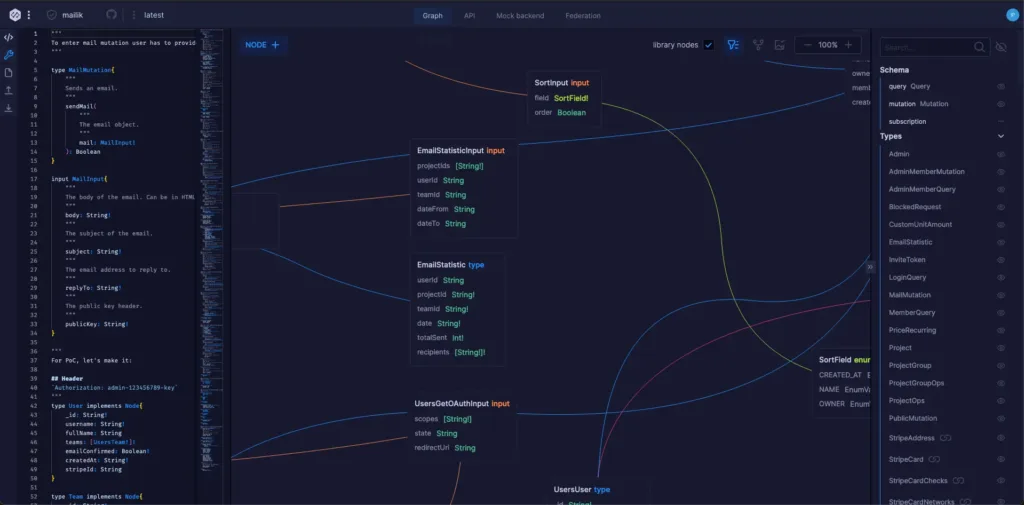1024x505 pixels.
Task: Click code line 'type MailMutation{'
Action: click(x=83, y=69)
